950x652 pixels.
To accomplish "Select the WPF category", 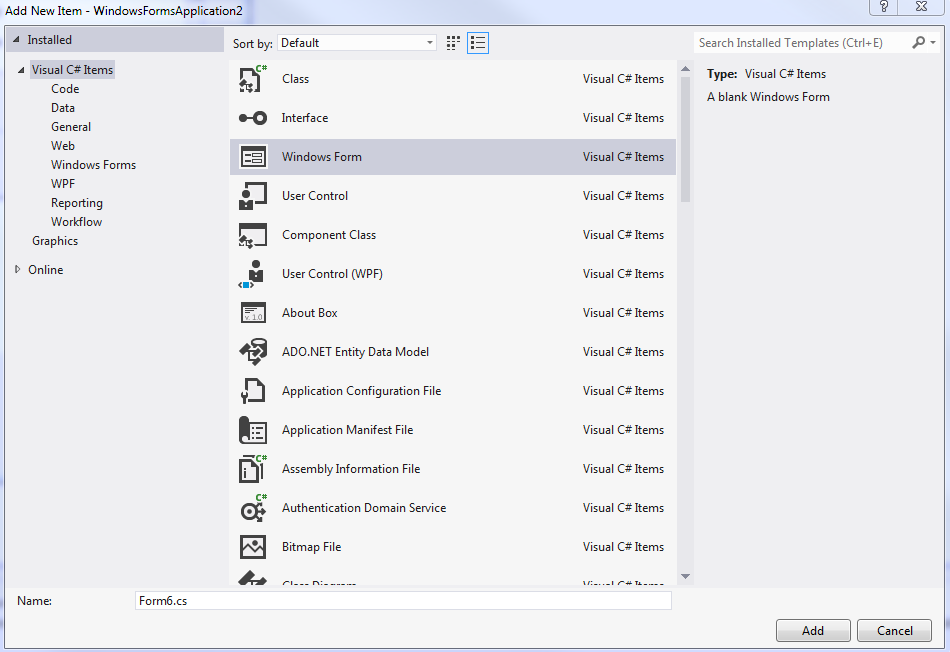I will pos(63,184).
